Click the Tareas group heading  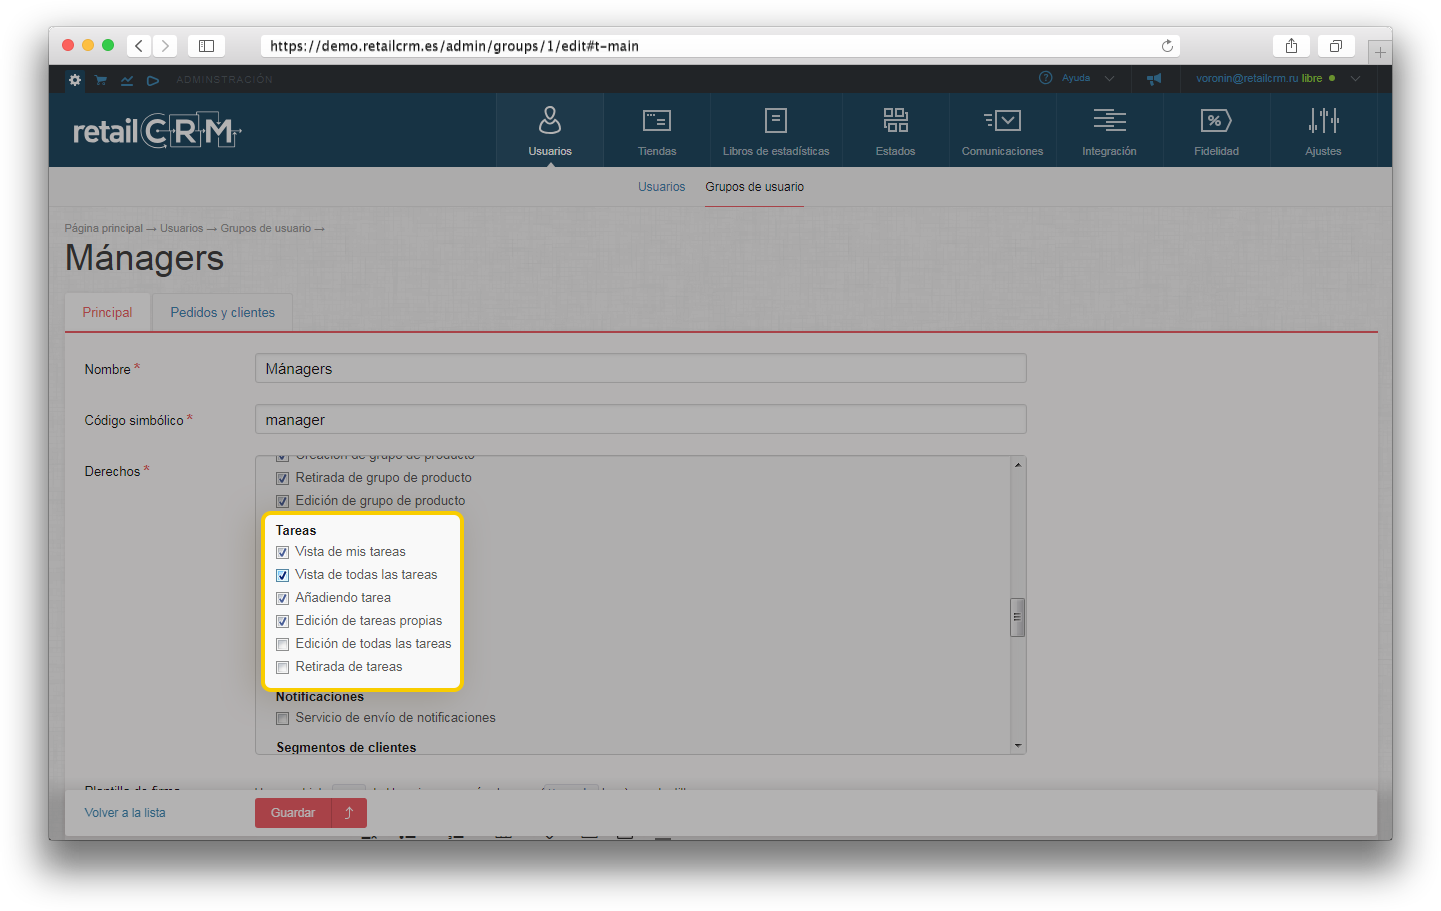[296, 531]
